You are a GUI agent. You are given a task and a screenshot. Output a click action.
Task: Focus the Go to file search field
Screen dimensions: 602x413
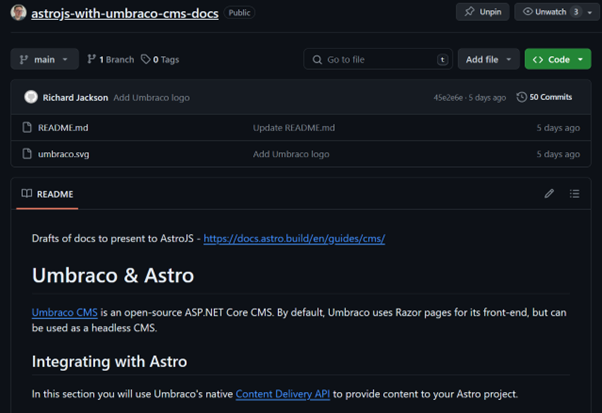378,59
